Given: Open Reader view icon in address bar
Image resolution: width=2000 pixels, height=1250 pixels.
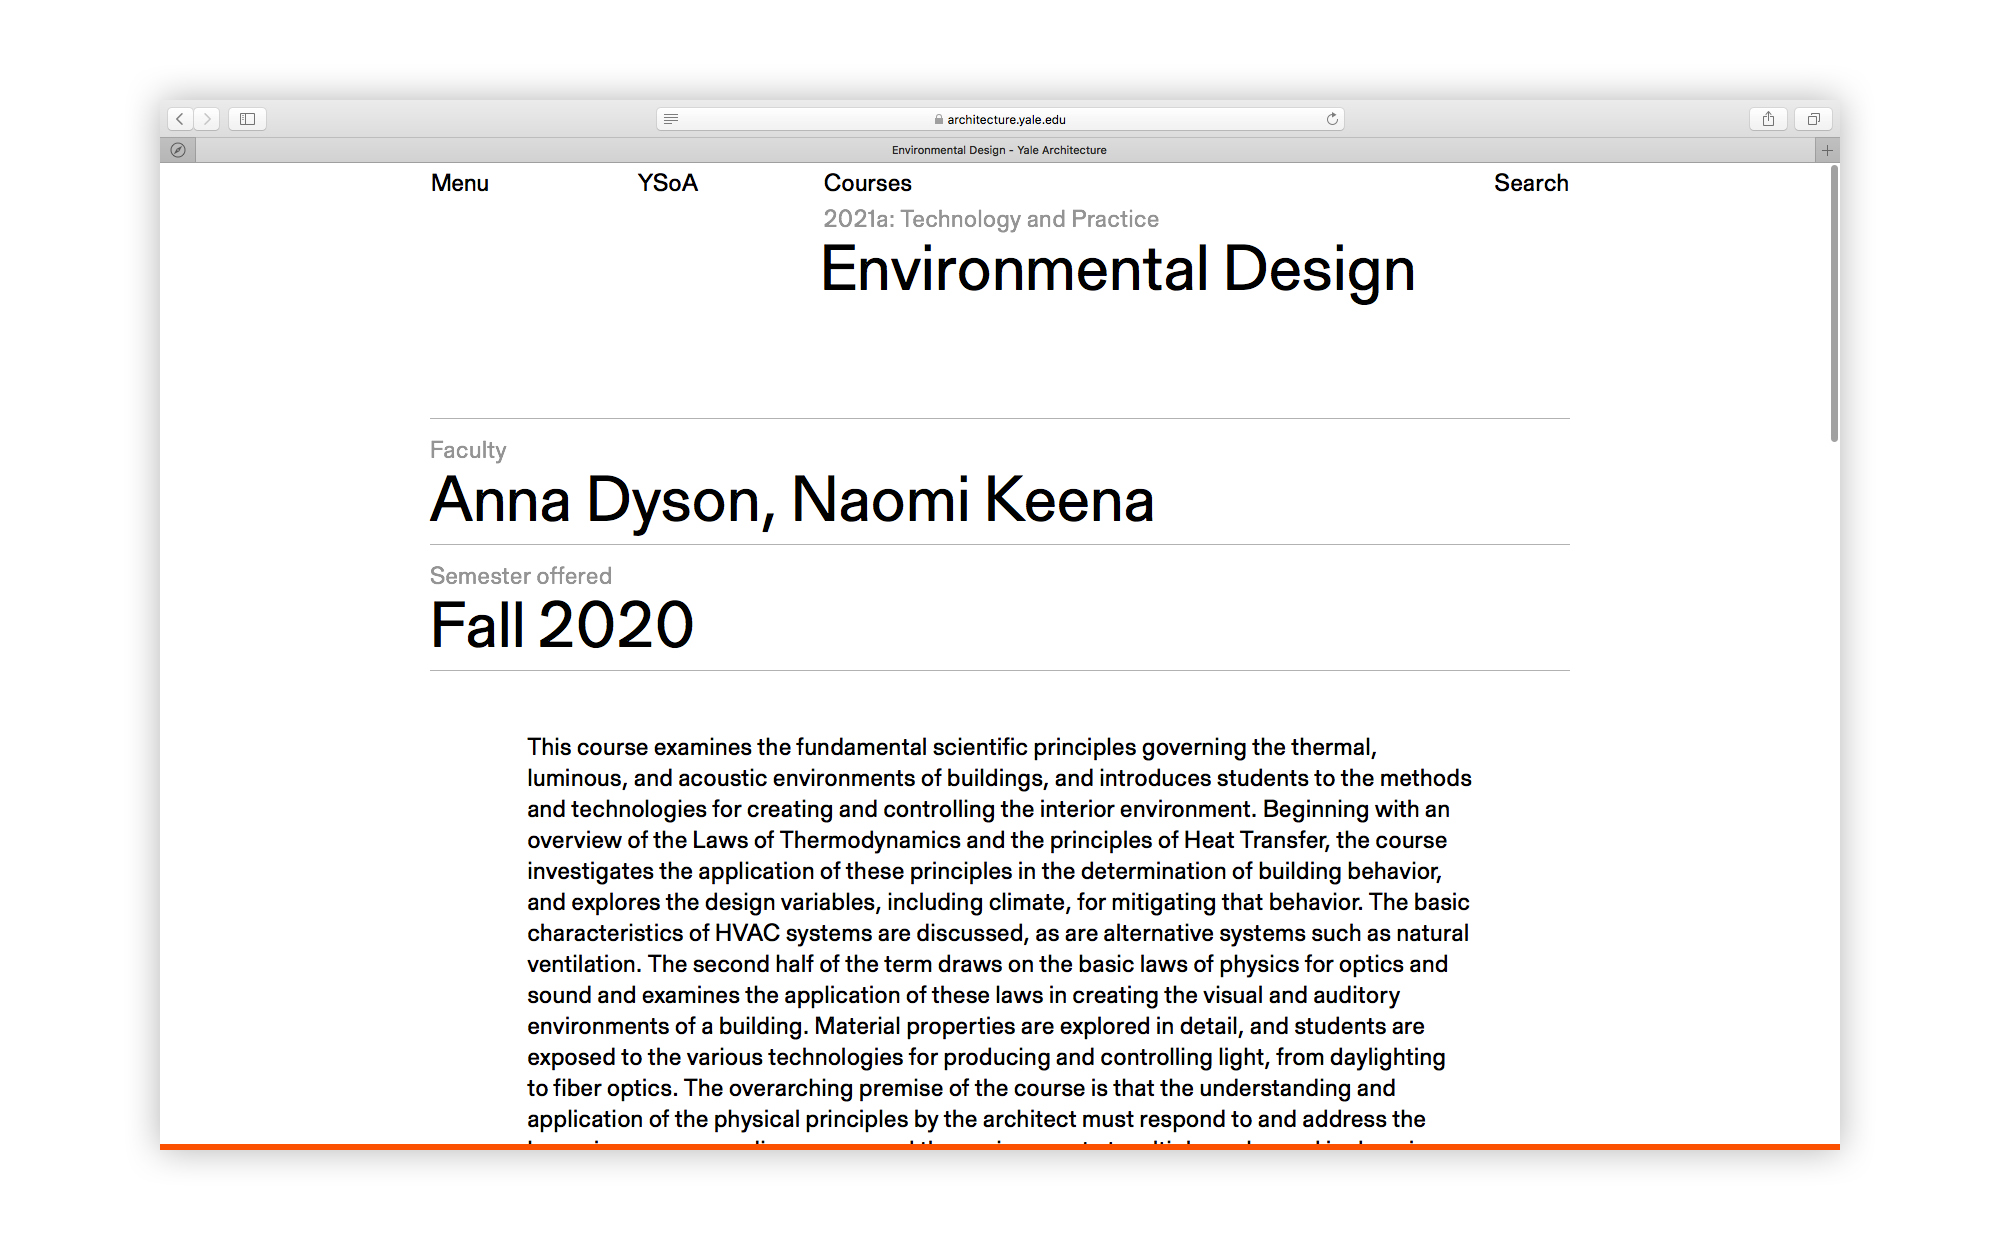Looking at the screenshot, I should tap(671, 119).
